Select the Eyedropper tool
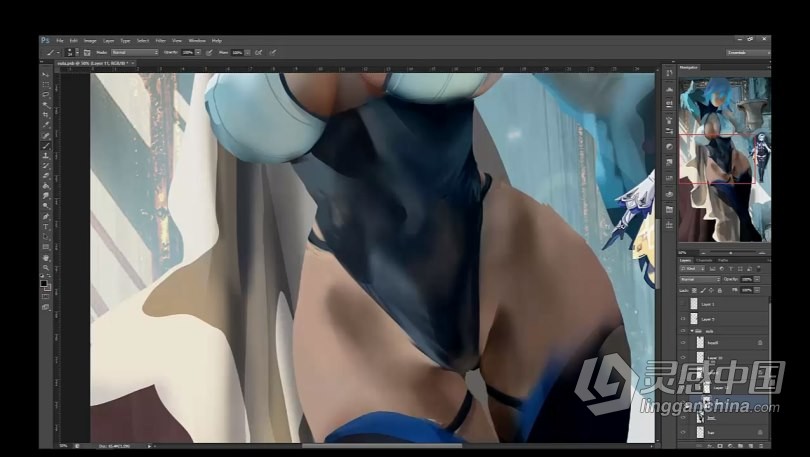 tap(45, 124)
